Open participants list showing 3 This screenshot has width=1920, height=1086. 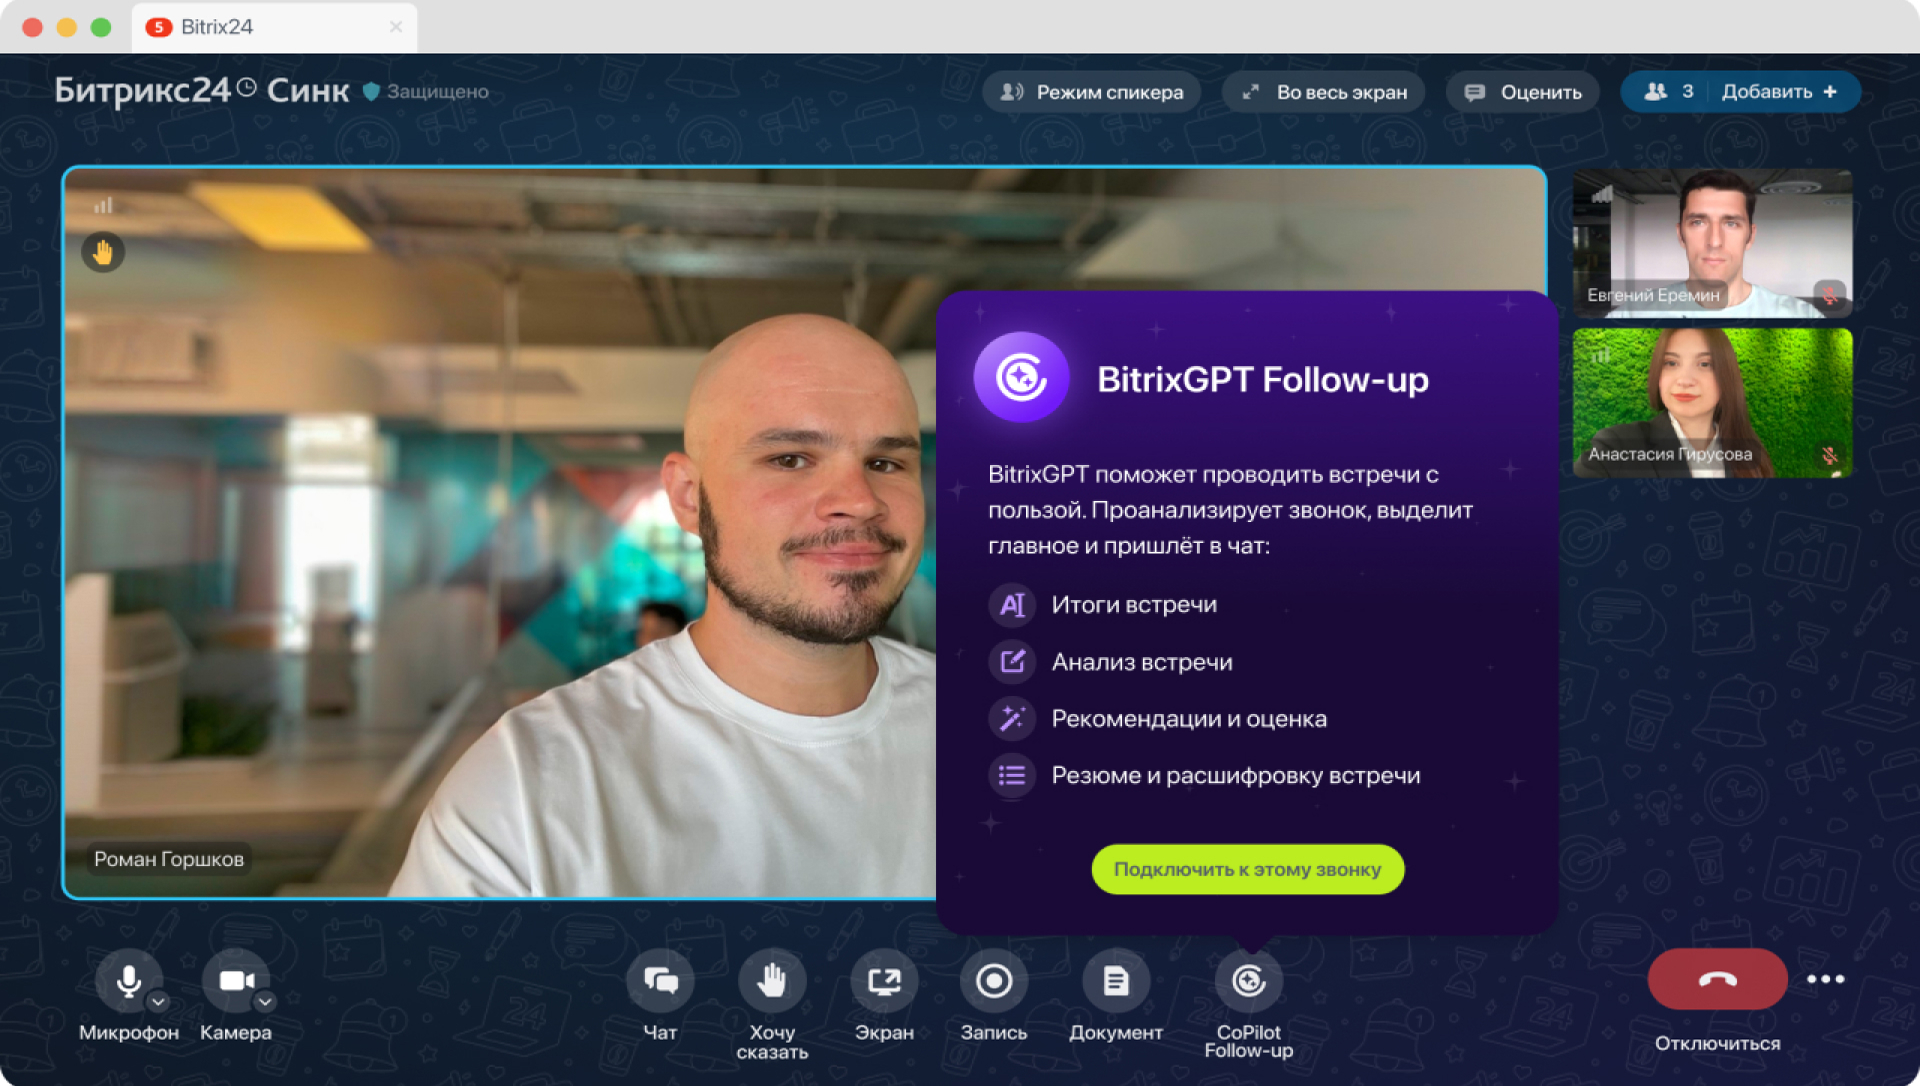pos(1668,92)
